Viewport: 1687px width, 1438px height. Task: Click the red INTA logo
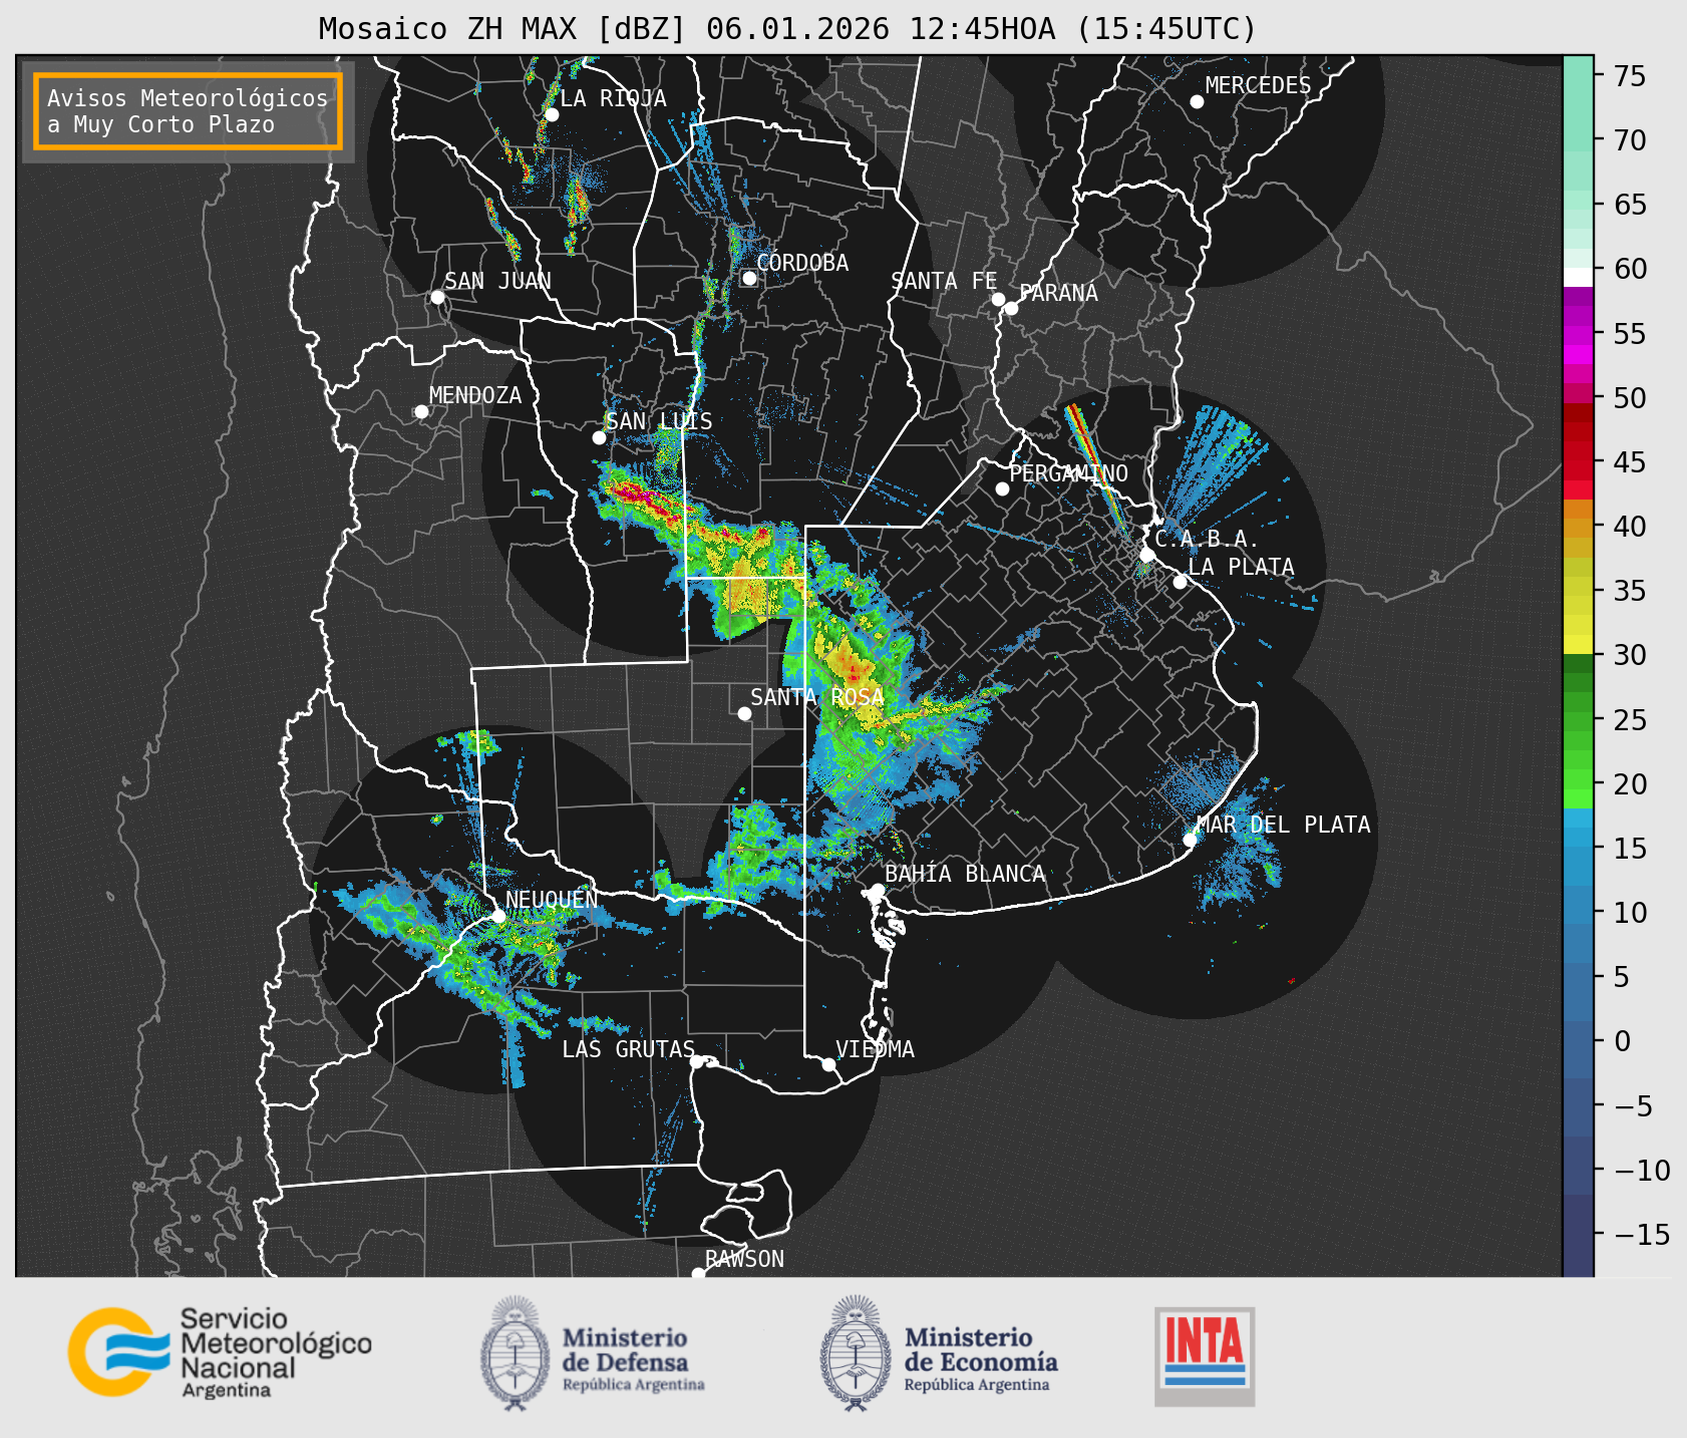tap(1204, 1355)
